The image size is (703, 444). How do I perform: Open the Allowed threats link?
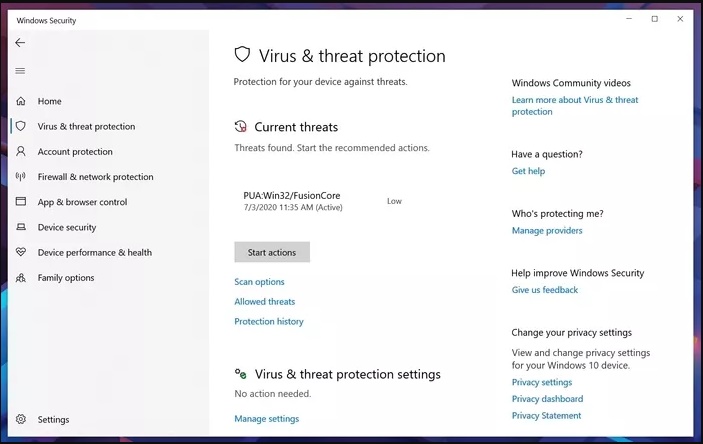coord(265,301)
